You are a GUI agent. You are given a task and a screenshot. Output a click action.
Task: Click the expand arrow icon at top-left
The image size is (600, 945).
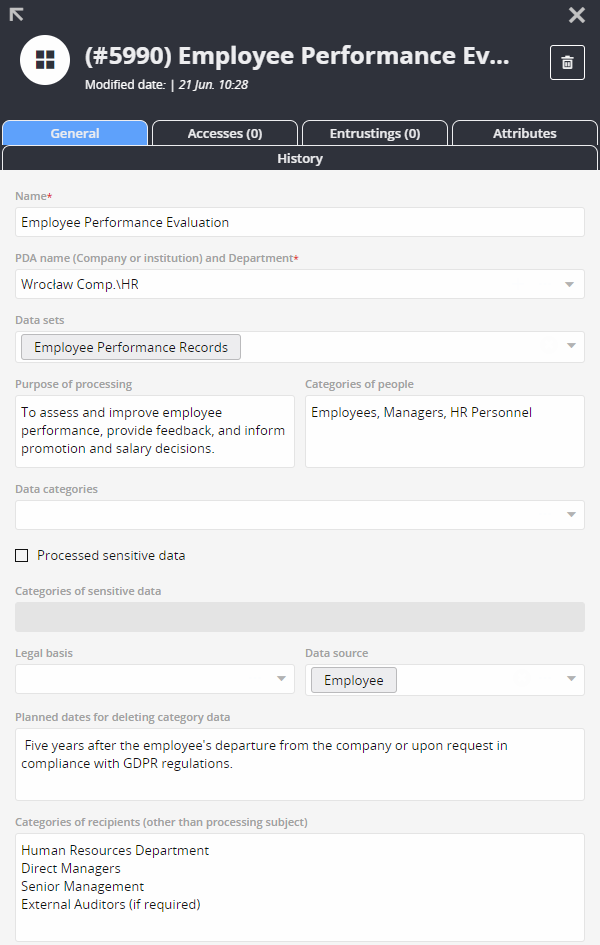pyautogui.click(x=16, y=14)
